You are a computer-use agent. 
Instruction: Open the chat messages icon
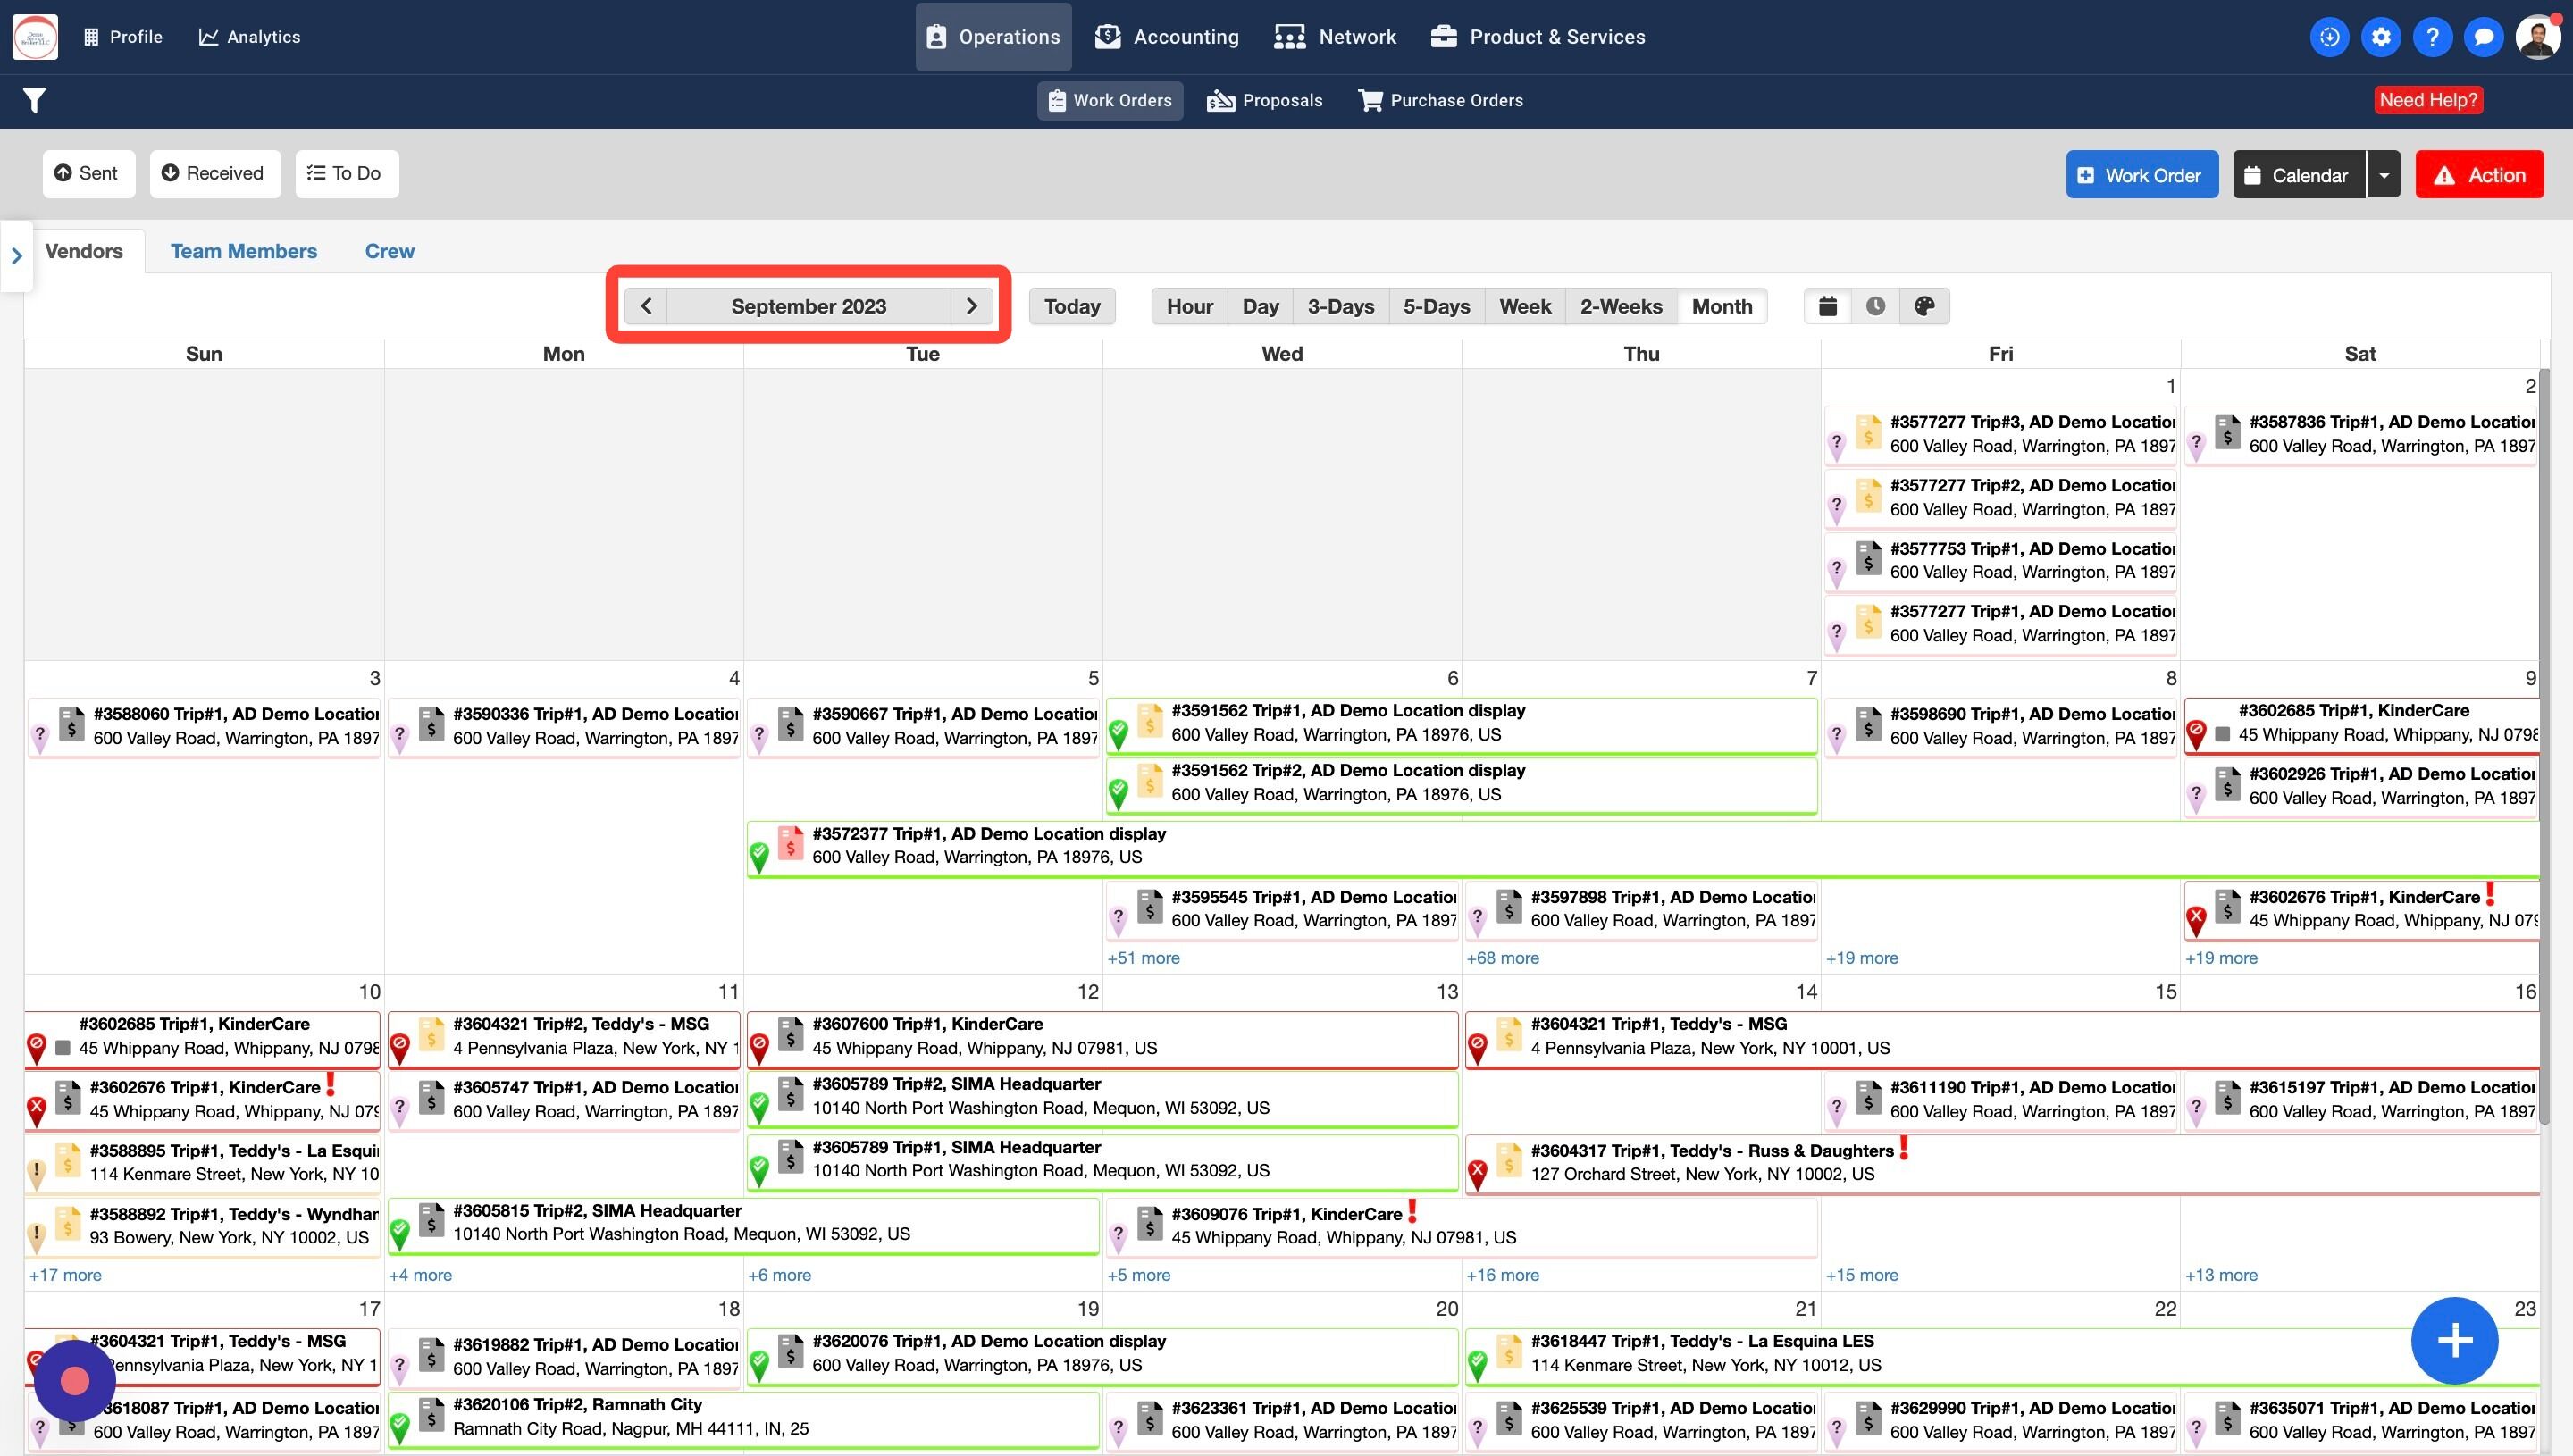pos(2483,37)
